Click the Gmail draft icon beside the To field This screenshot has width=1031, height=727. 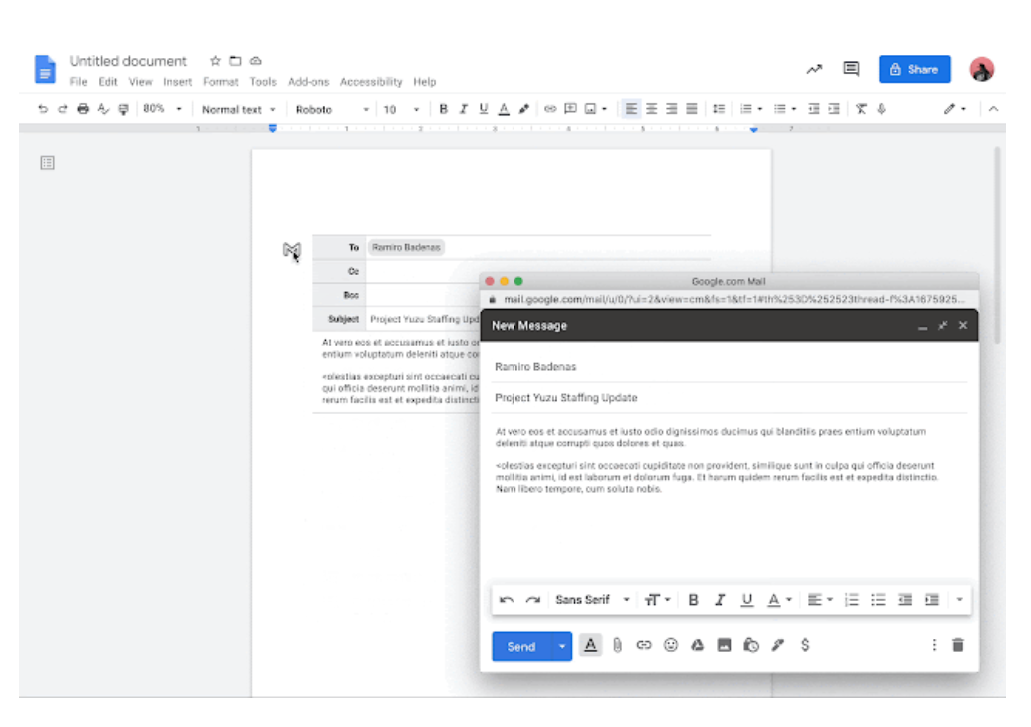pyautogui.click(x=292, y=250)
